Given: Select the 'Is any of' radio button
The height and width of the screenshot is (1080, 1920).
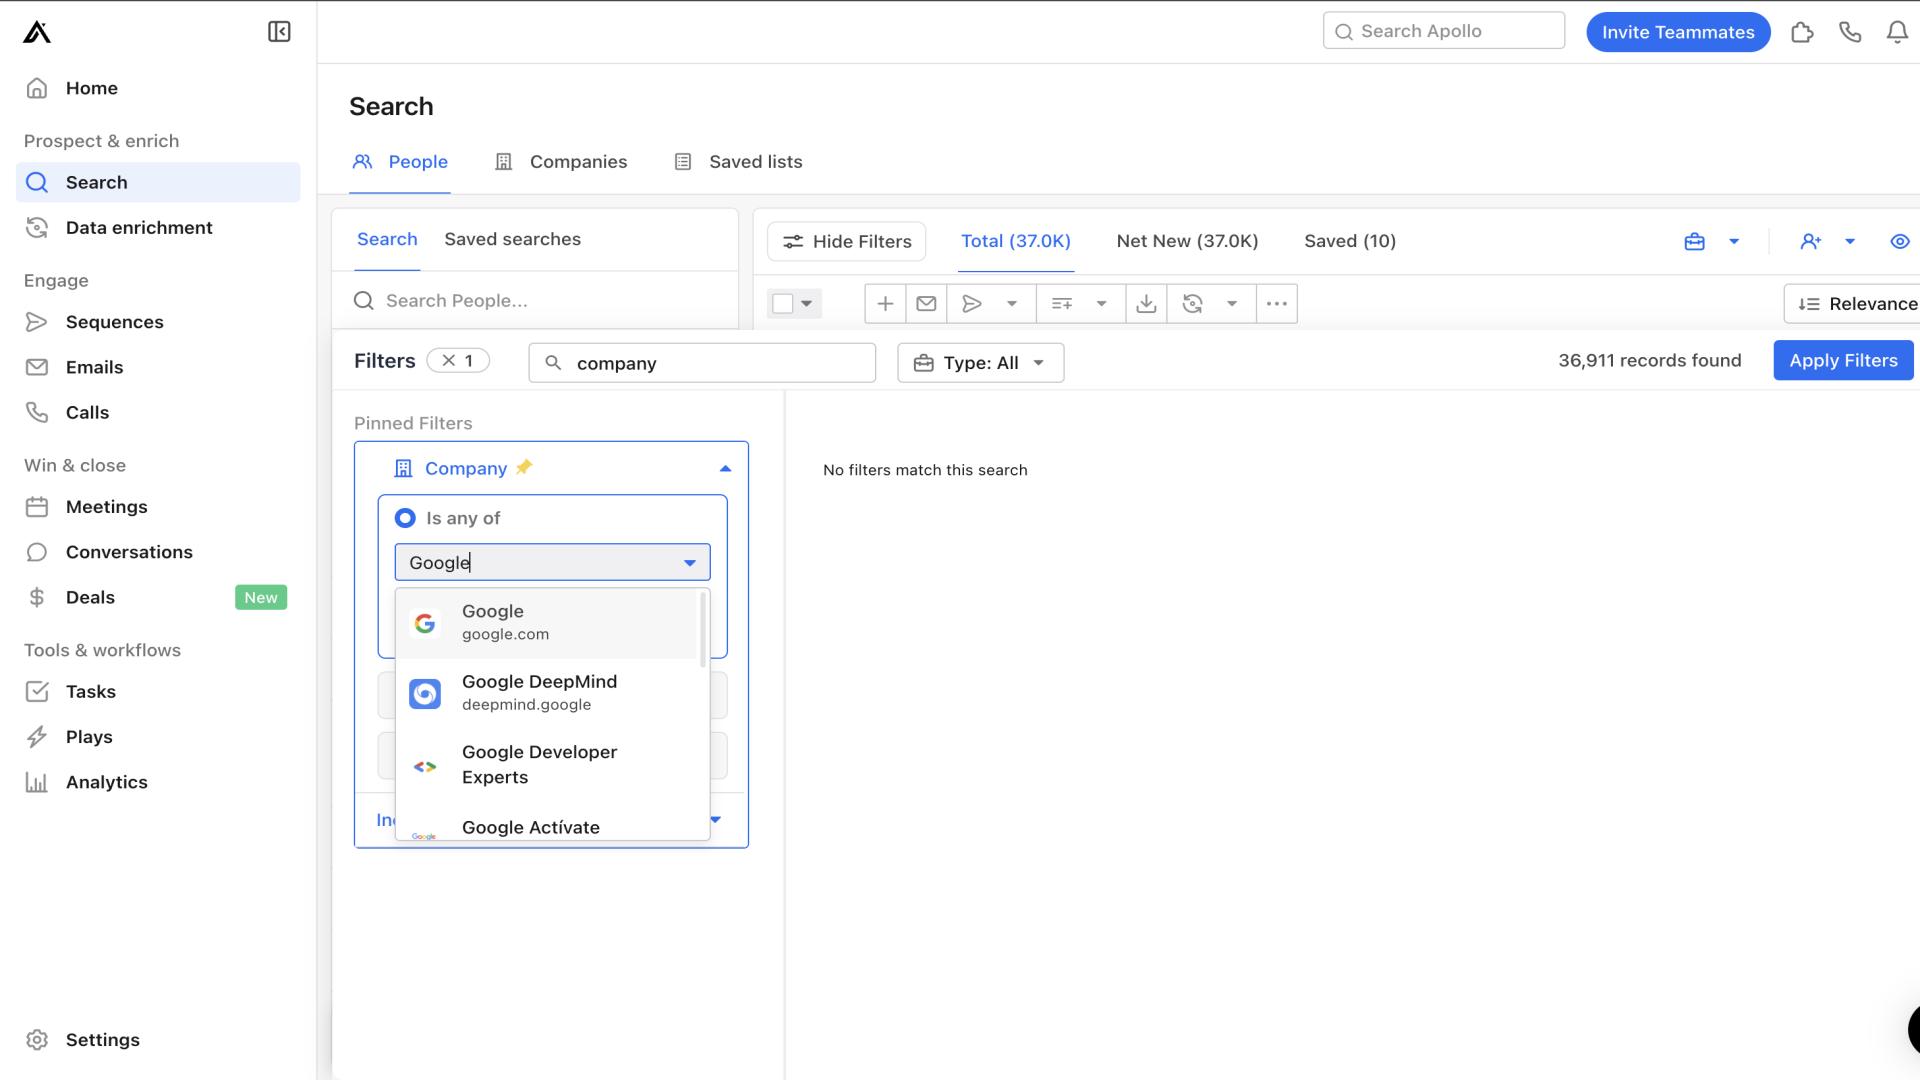Looking at the screenshot, I should tap(405, 518).
